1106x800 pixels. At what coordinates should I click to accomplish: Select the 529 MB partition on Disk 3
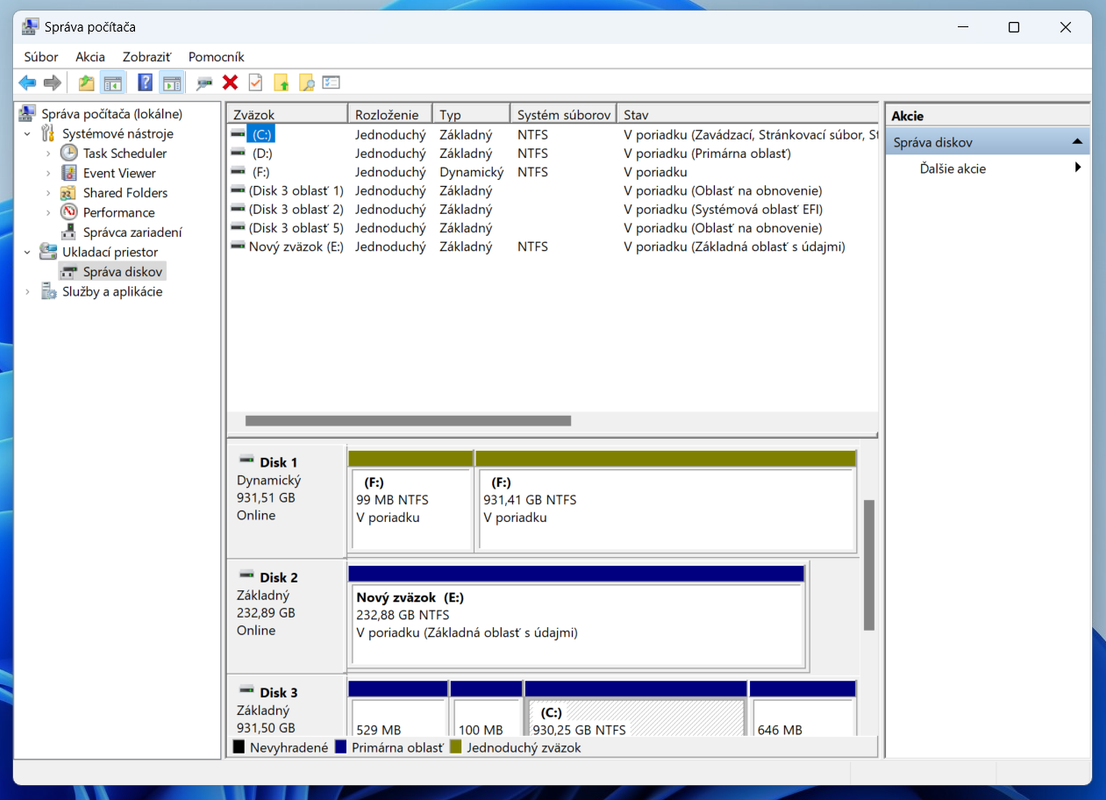pyautogui.click(x=399, y=709)
